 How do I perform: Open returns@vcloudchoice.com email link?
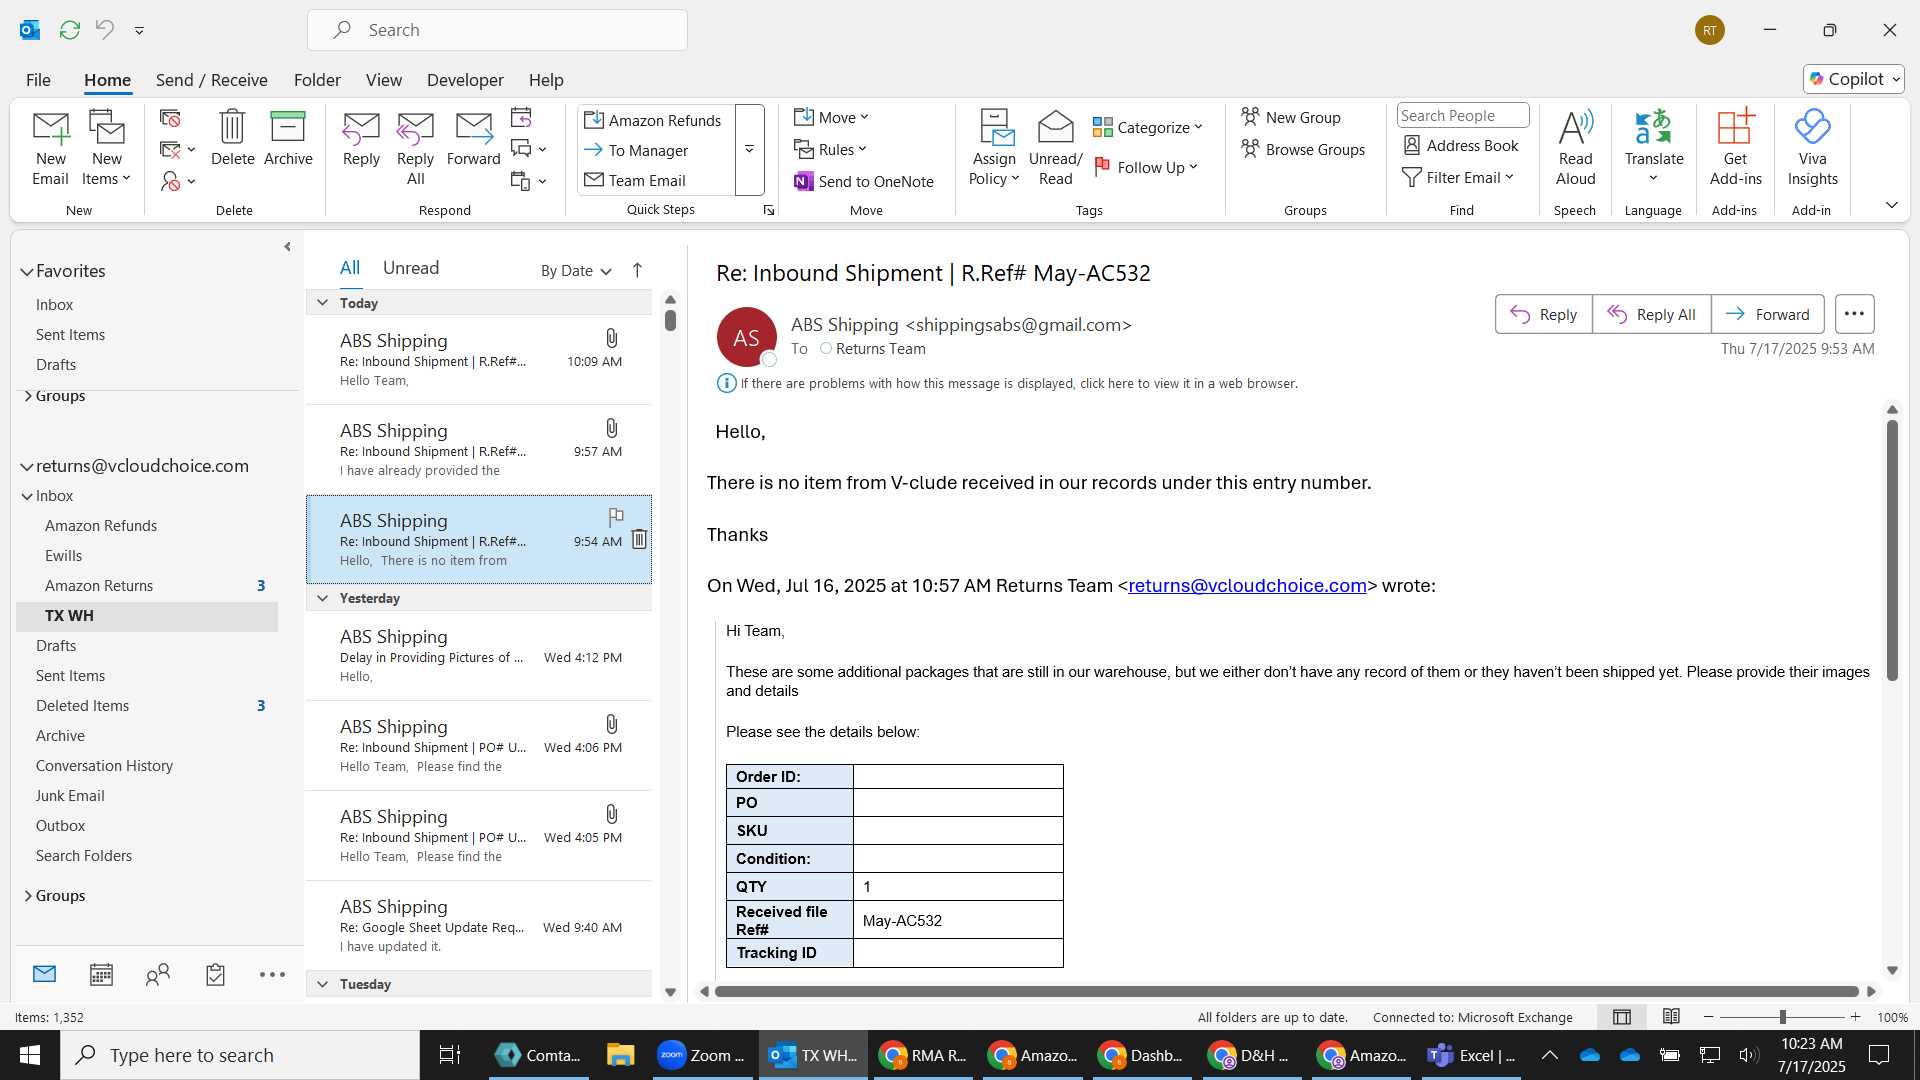(1247, 586)
